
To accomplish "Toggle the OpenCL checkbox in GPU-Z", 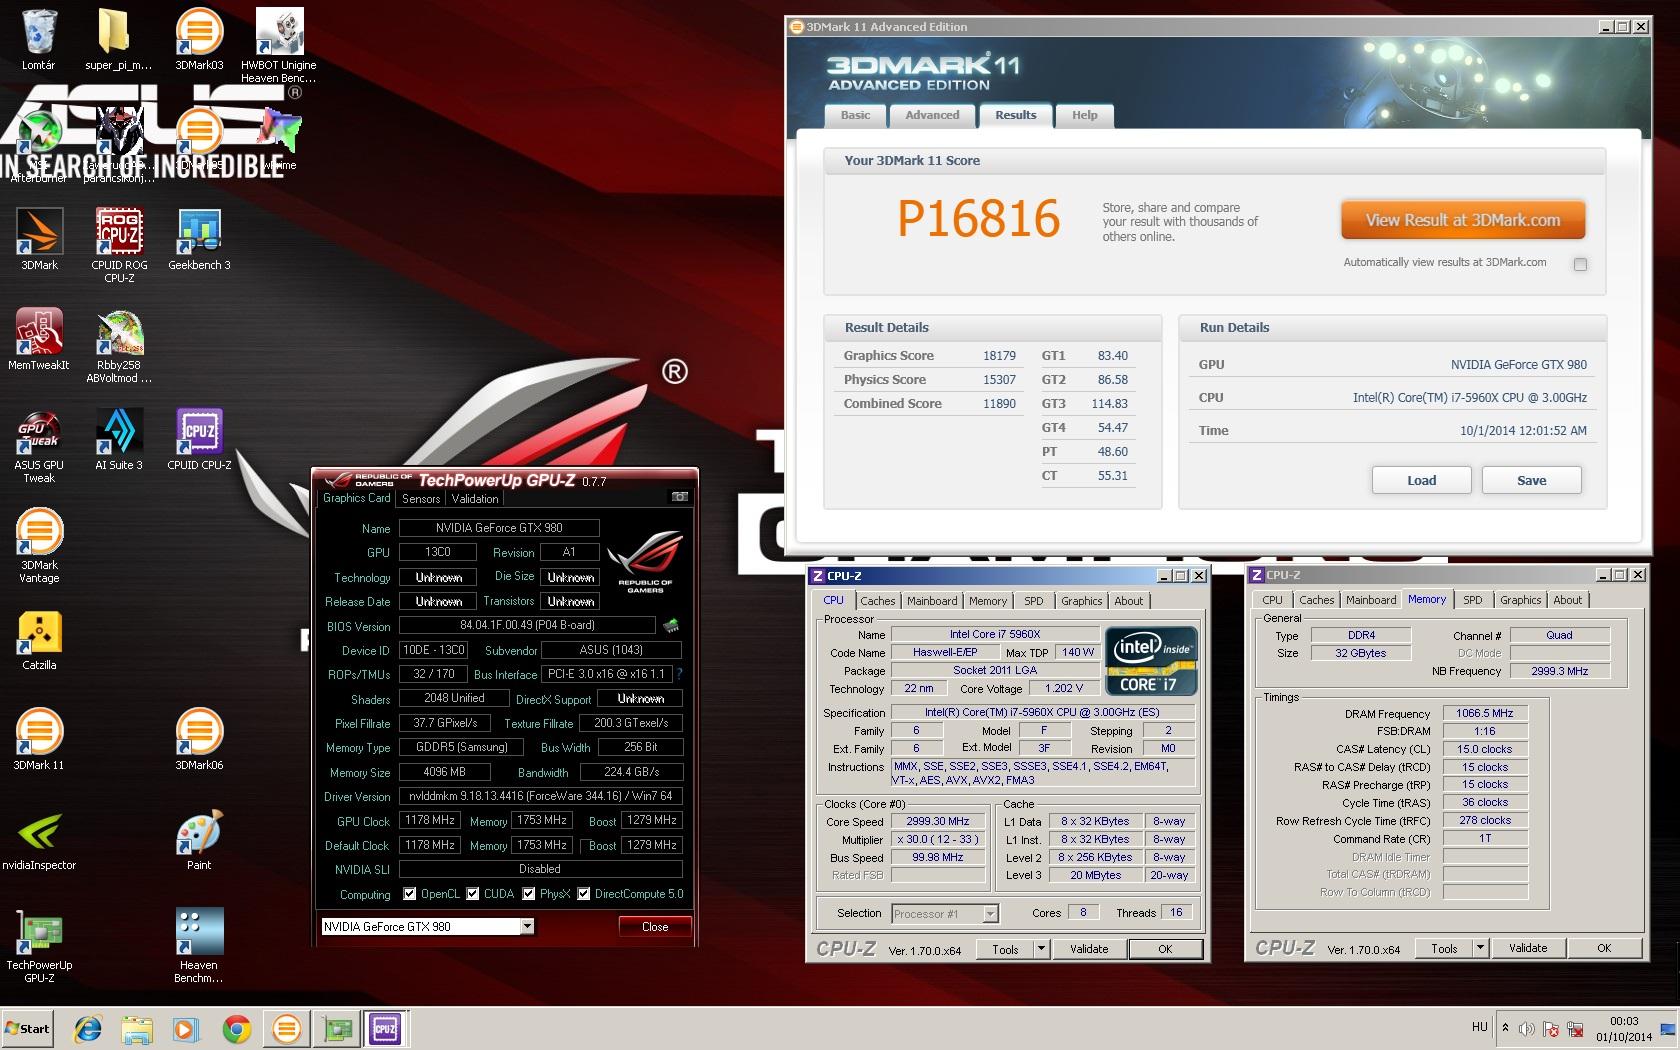I will tap(409, 894).
